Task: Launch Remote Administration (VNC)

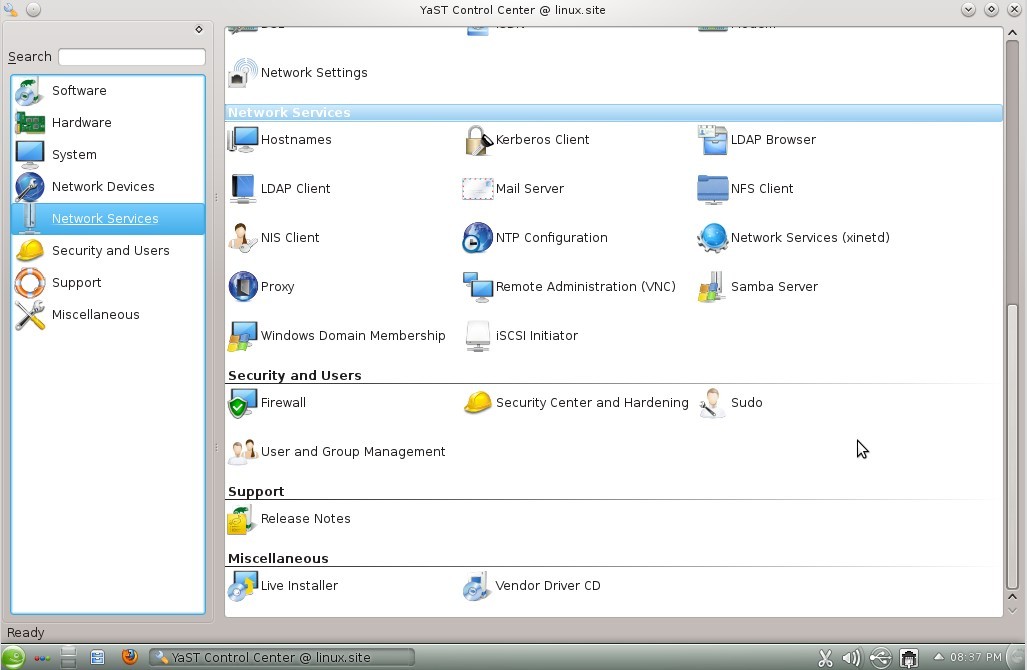Action: (569, 287)
